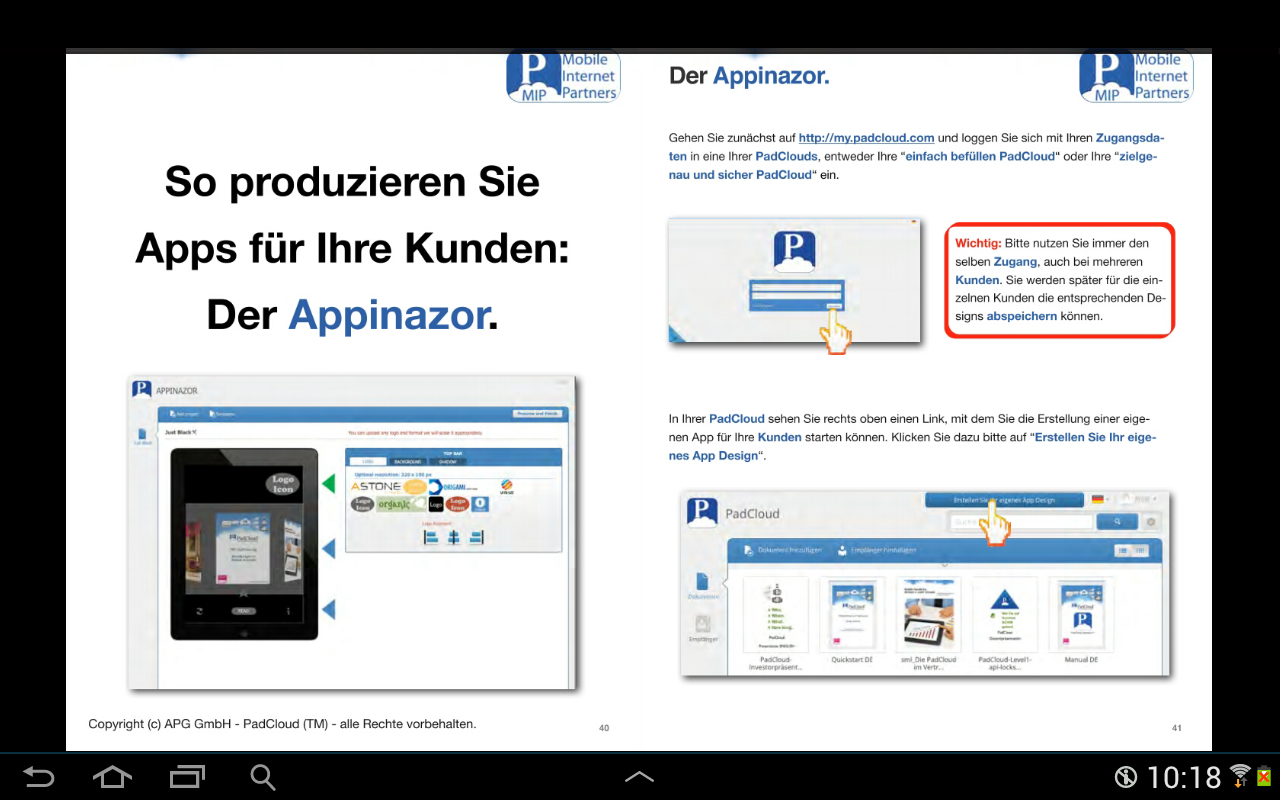Tap the red 'Wichtig:' note box
This screenshot has width=1280, height=800.
[x=1059, y=280]
